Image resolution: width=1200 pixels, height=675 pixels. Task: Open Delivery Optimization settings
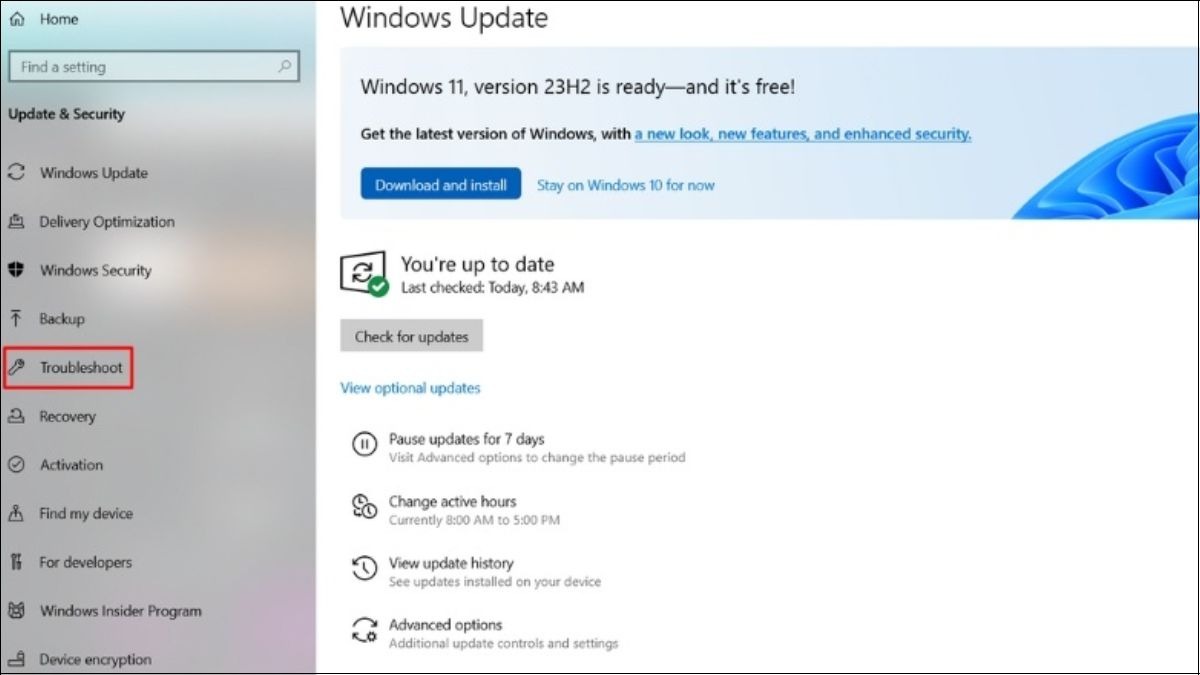[107, 222]
